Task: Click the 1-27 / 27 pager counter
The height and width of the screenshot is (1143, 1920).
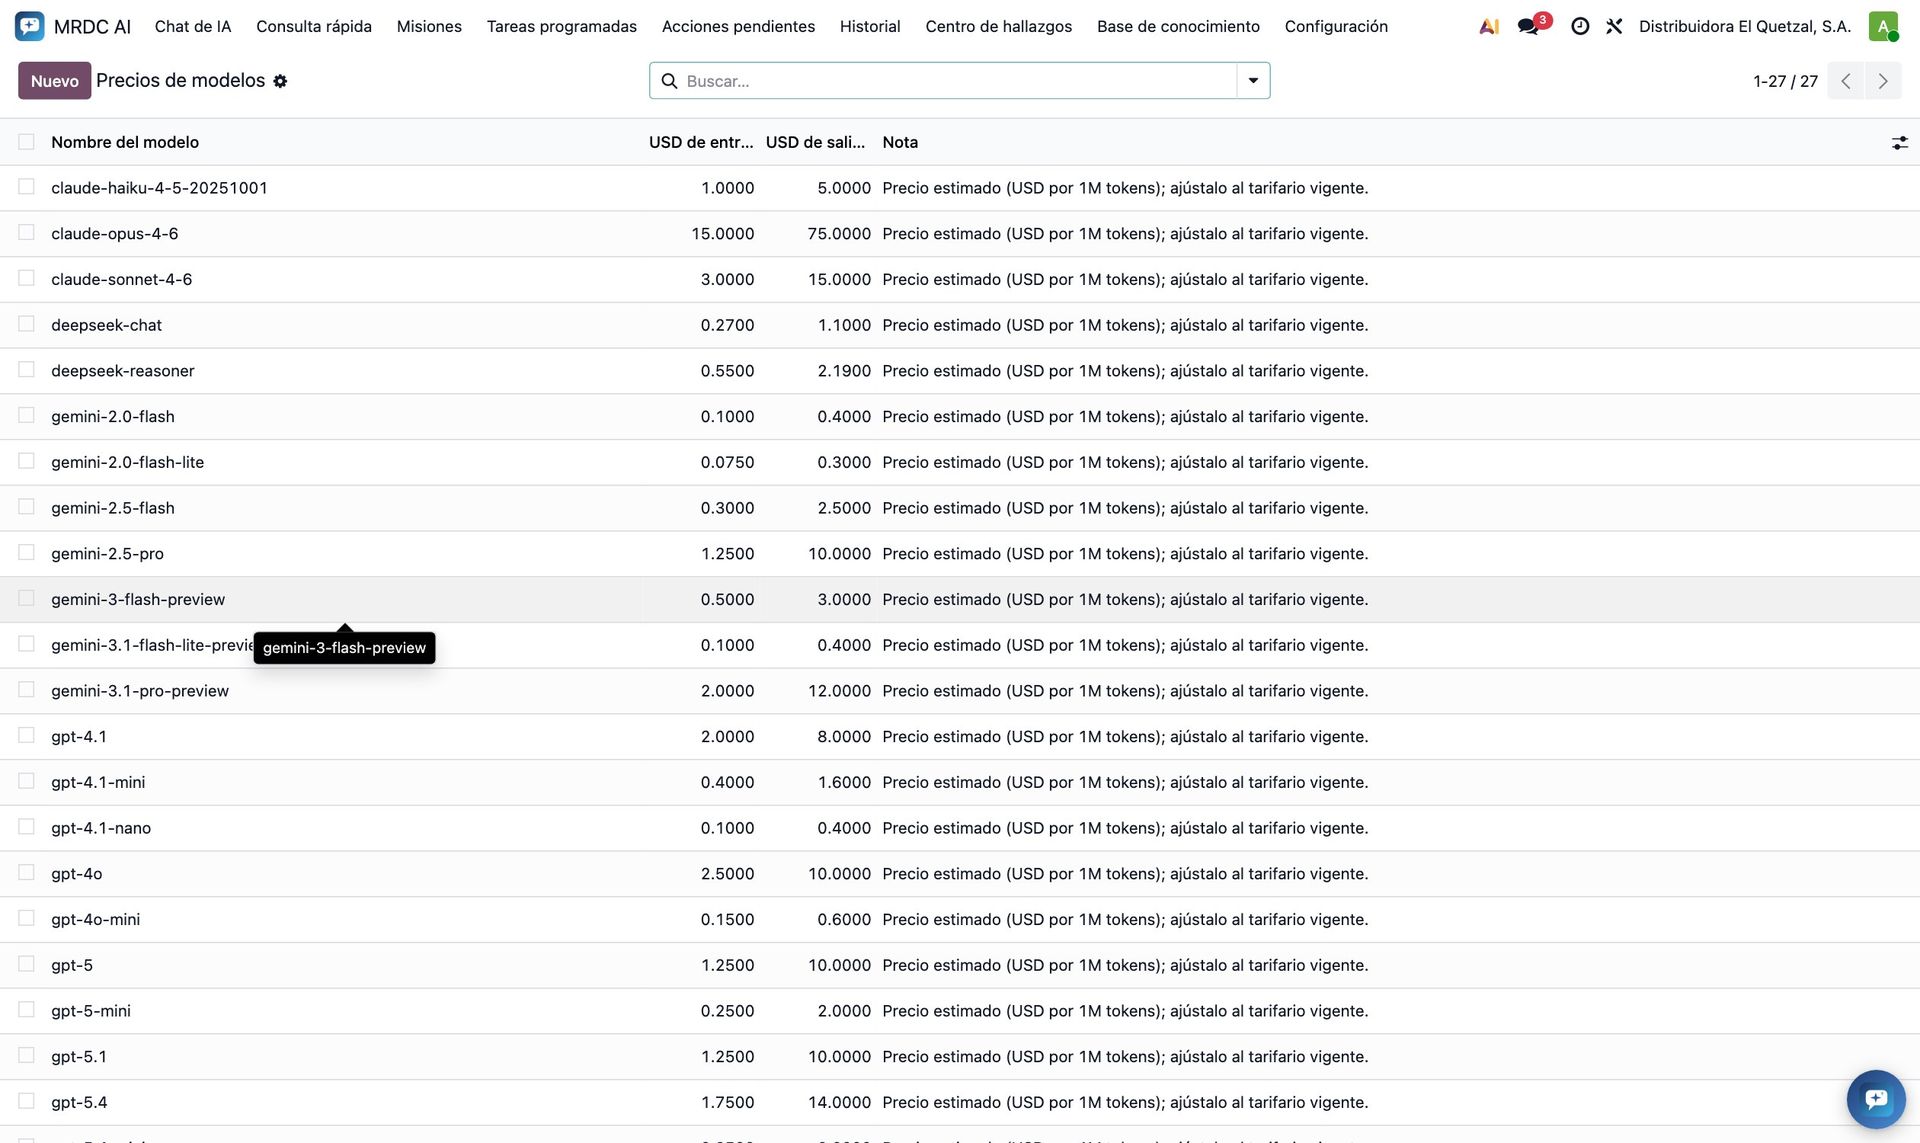Action: point(1785,81)
